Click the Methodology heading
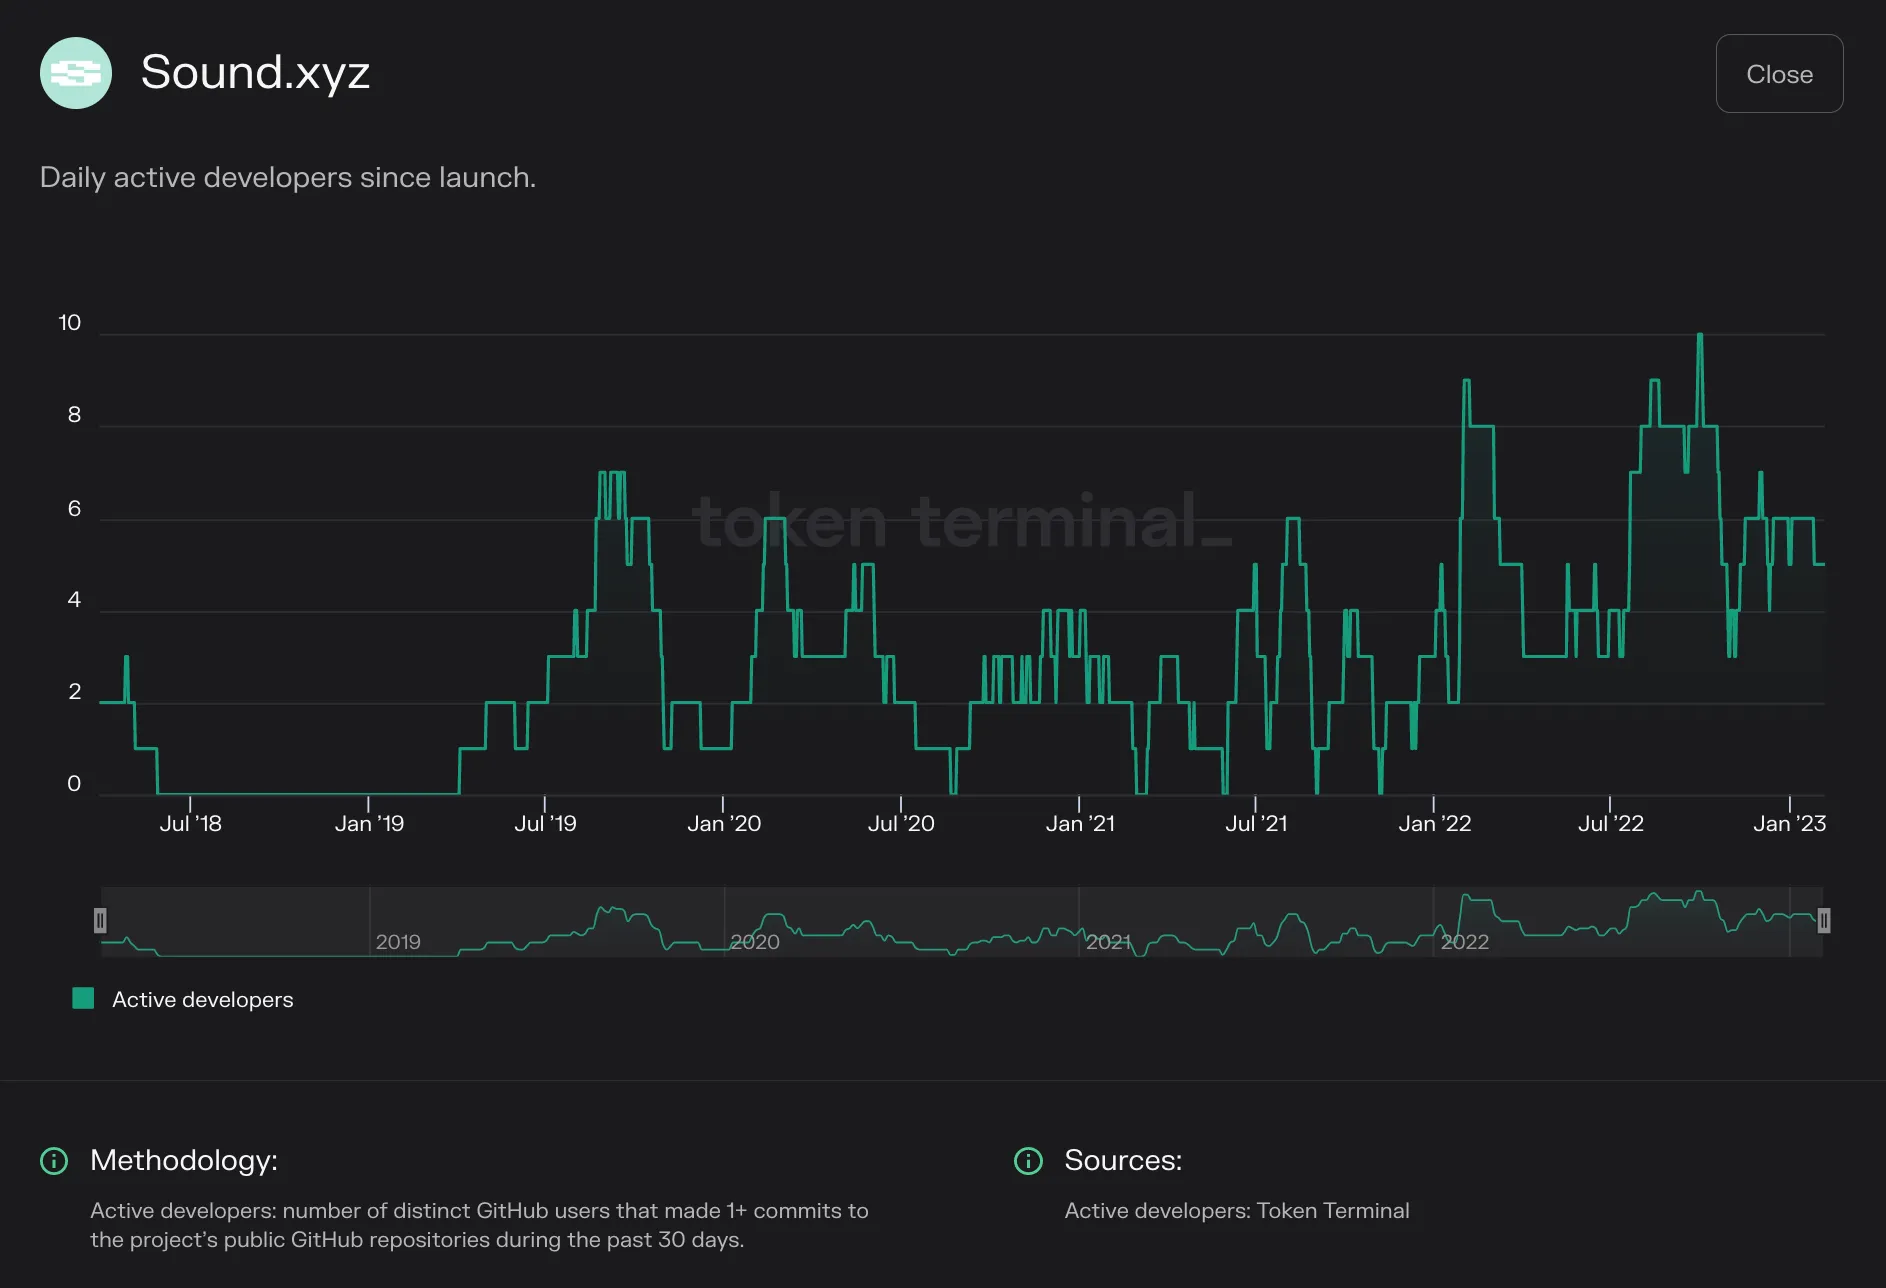 tap(184, 1160)
